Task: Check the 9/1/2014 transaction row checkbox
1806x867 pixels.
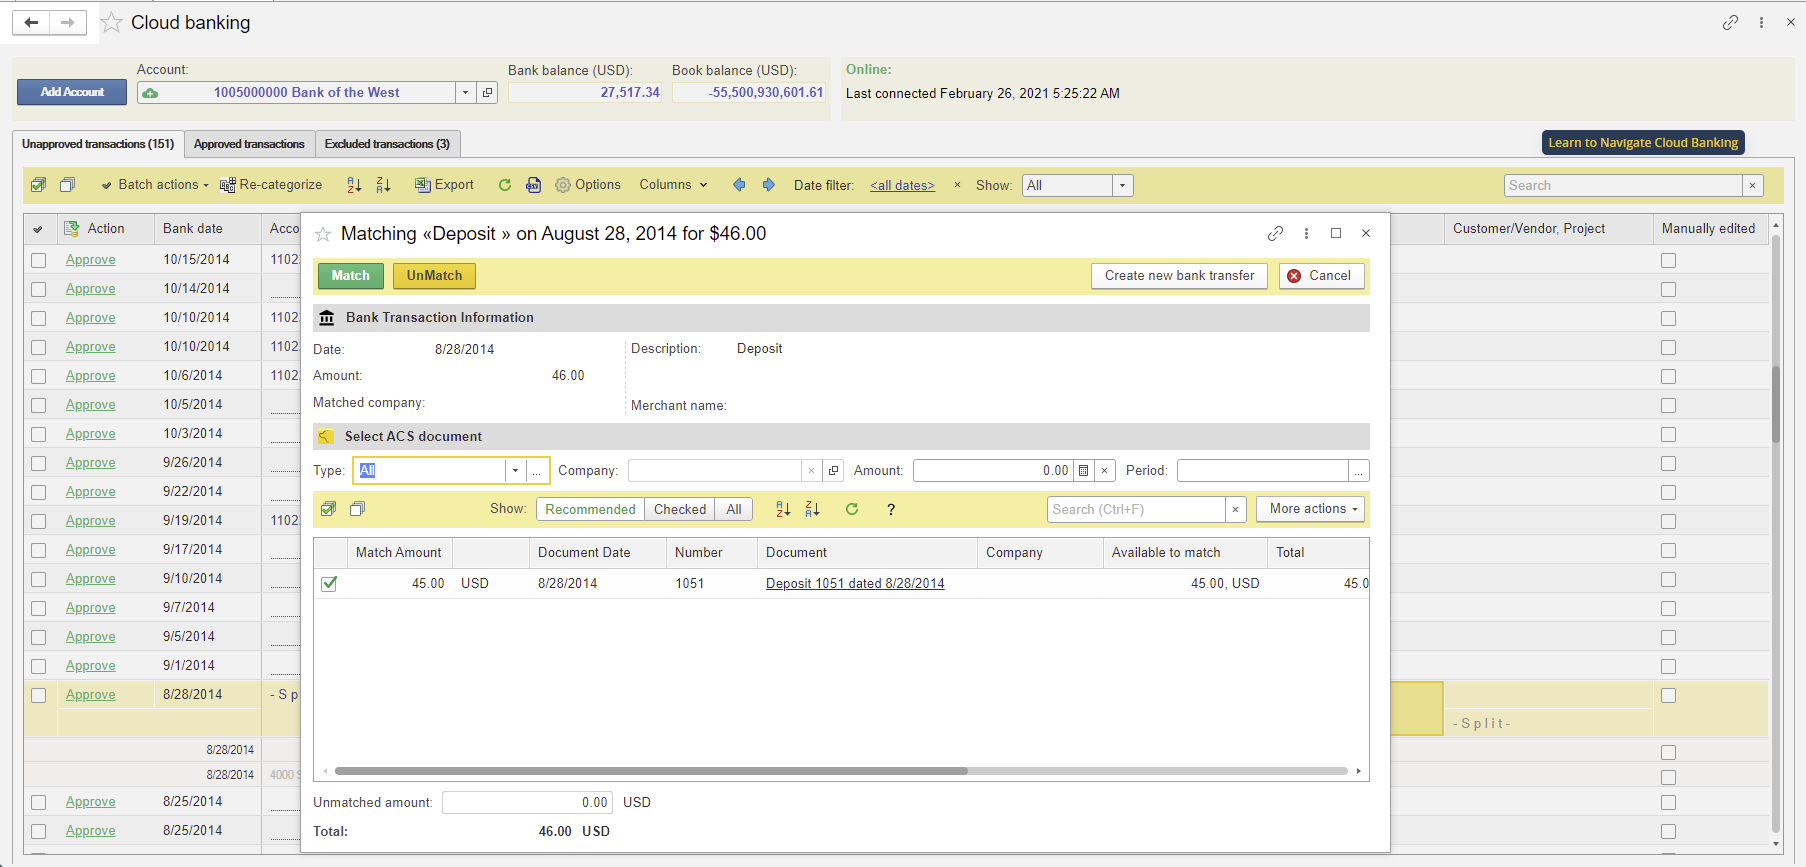Action: pyautogui.click(x=39, y=666)
